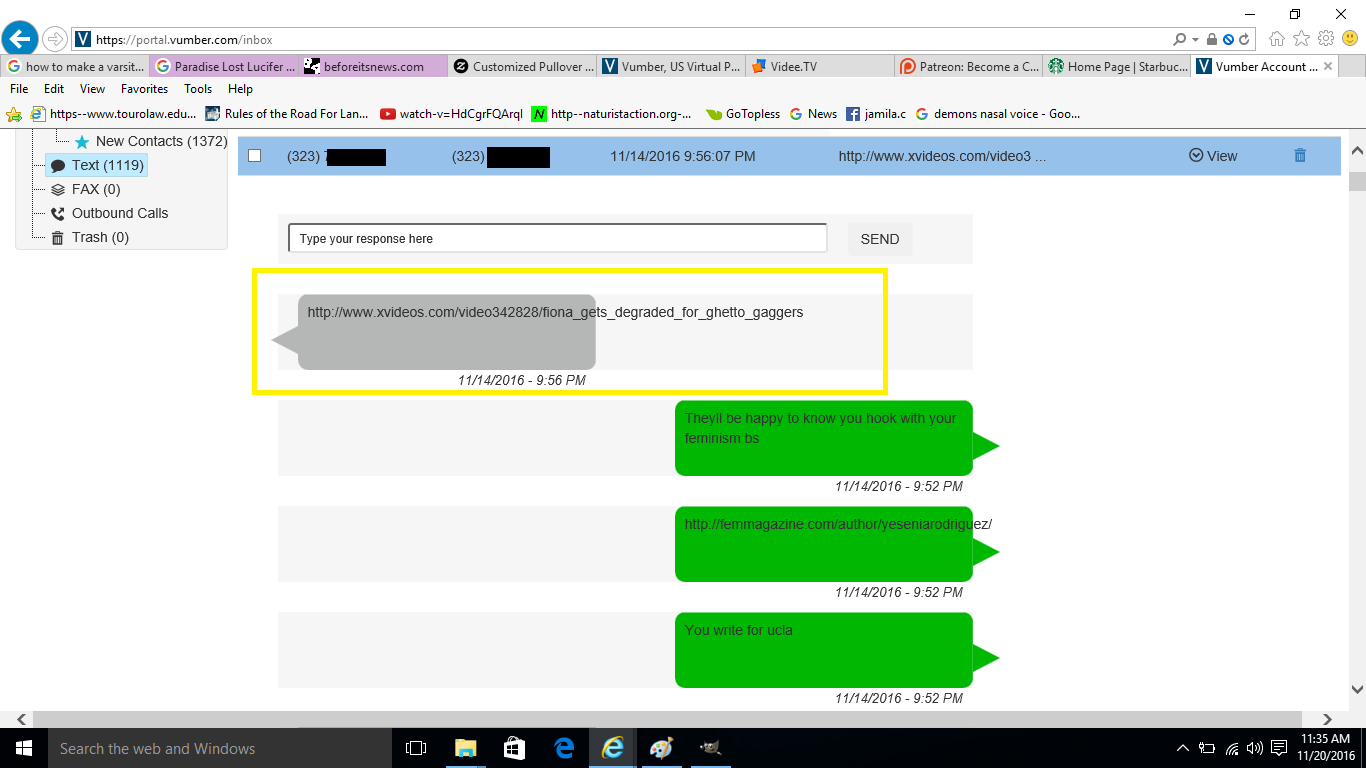Open the Help menu

[x=240, y=89]
